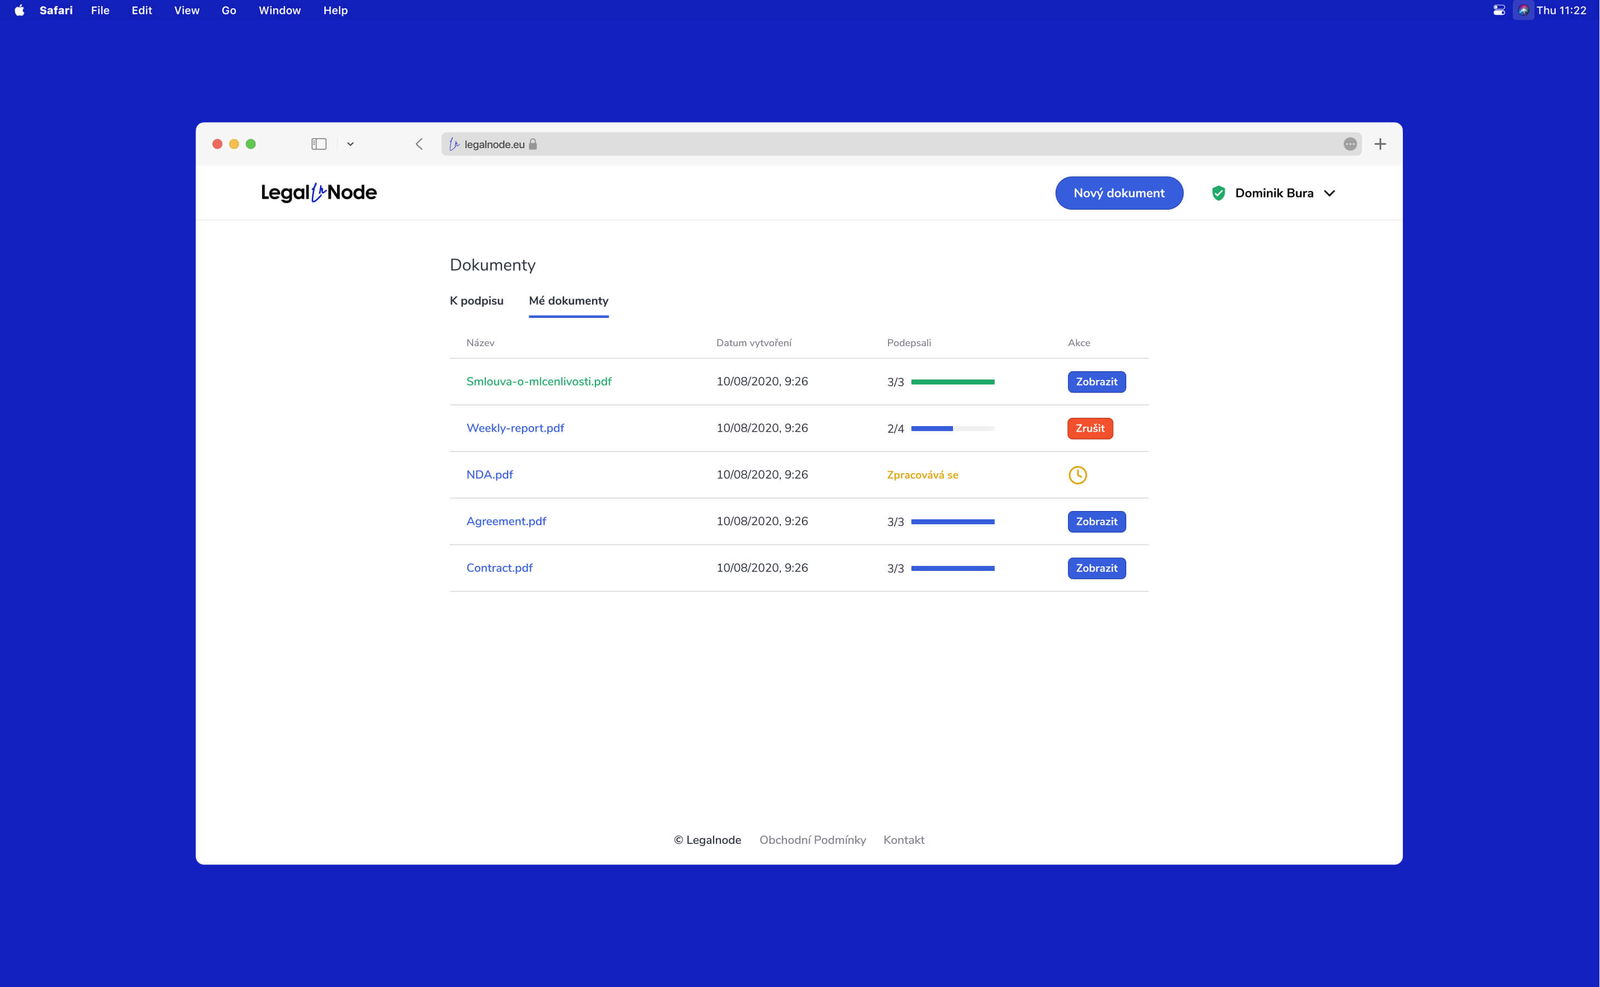Click the lock icon in the address bar
The image size is (1600, 987).
point(533,143)
